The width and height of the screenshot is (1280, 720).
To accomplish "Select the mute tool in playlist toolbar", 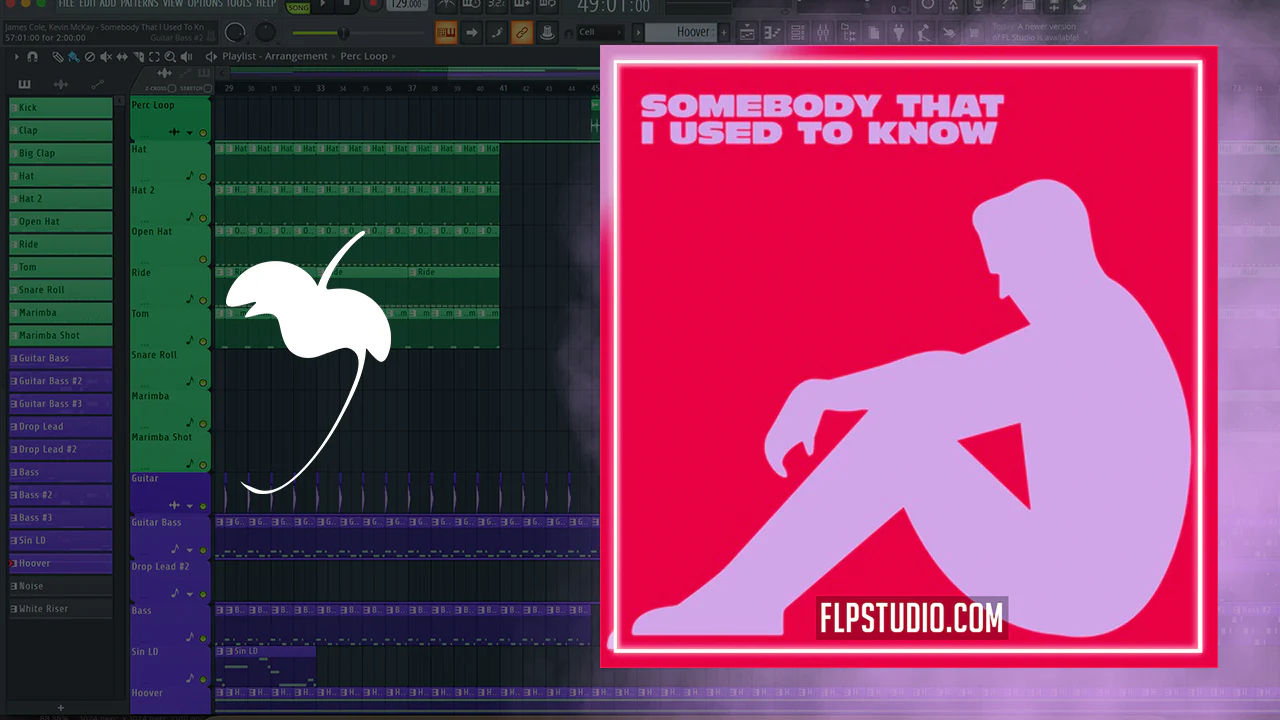I will tap(105, 57).
